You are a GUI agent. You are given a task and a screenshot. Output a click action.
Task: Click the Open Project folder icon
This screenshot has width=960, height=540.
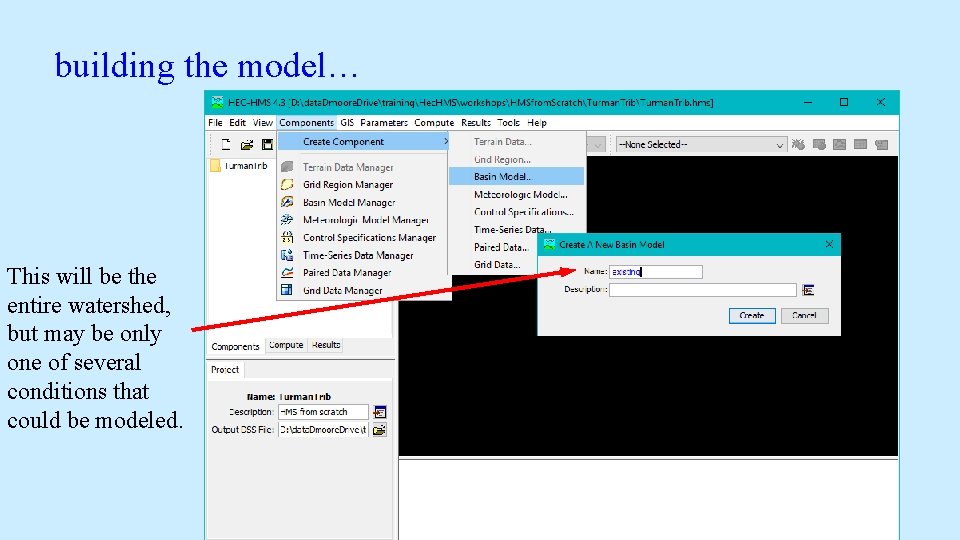(x=247, y=144)
